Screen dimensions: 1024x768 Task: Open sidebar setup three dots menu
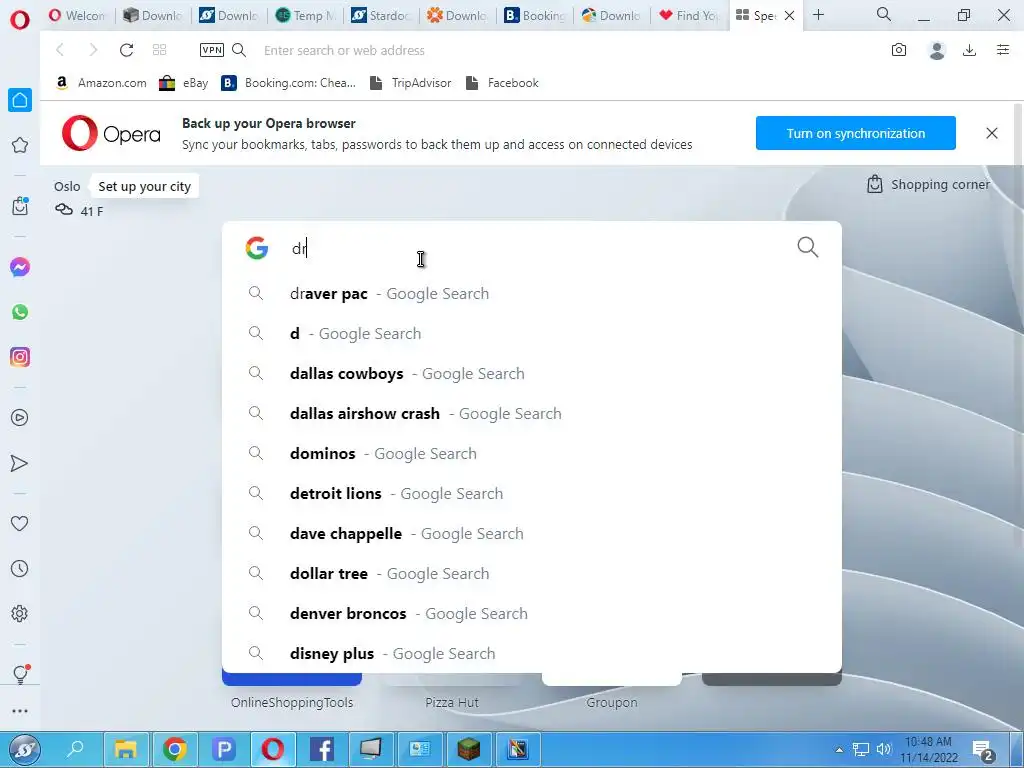(20, 711)
